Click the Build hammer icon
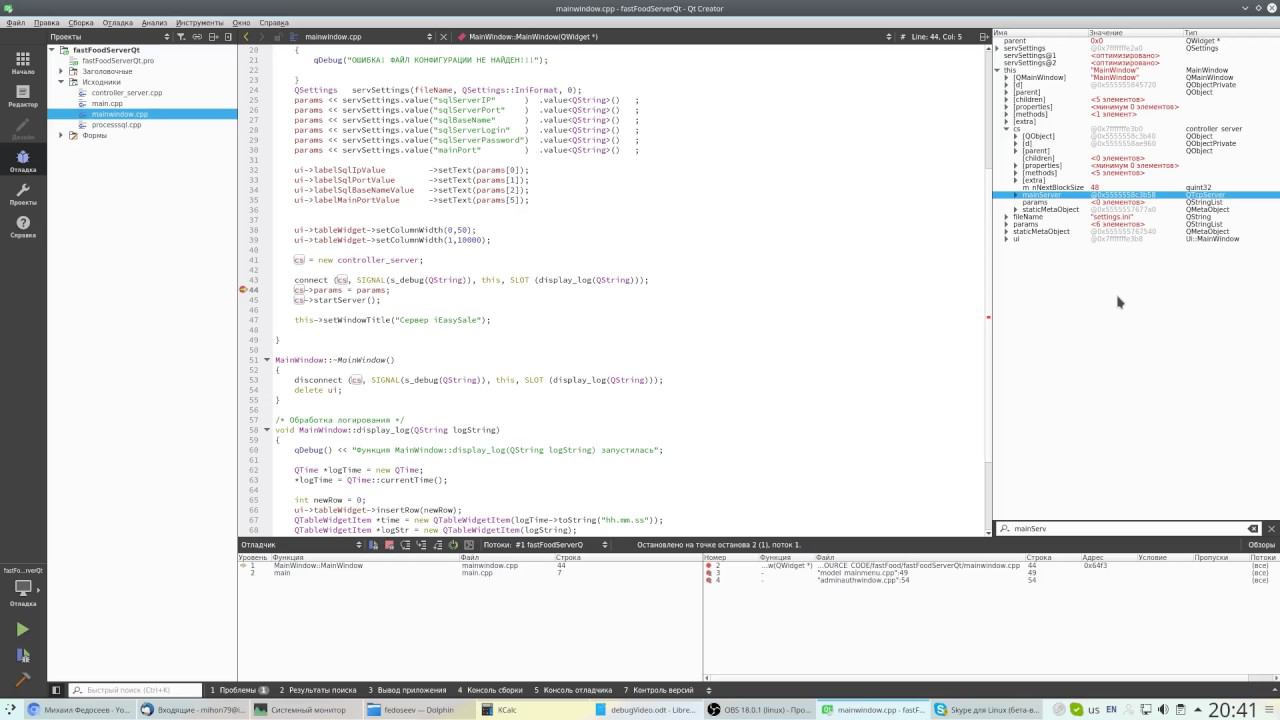Screen dimensions: 1280x720 (x=22, y=681)
